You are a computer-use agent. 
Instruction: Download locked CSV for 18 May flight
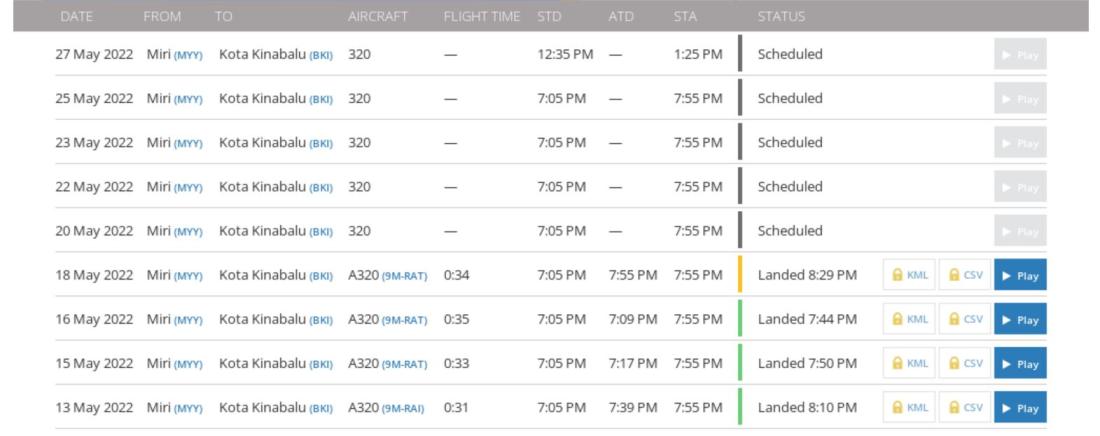(965, 275)
